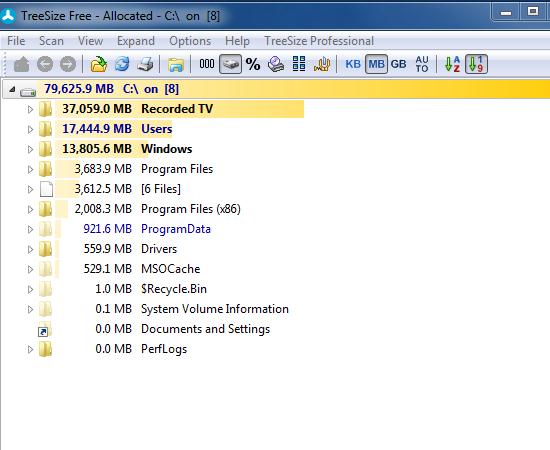Click the [6 Files] blank file icon
The height and width of the screenshot is (450, 550).
coord(46,189)
